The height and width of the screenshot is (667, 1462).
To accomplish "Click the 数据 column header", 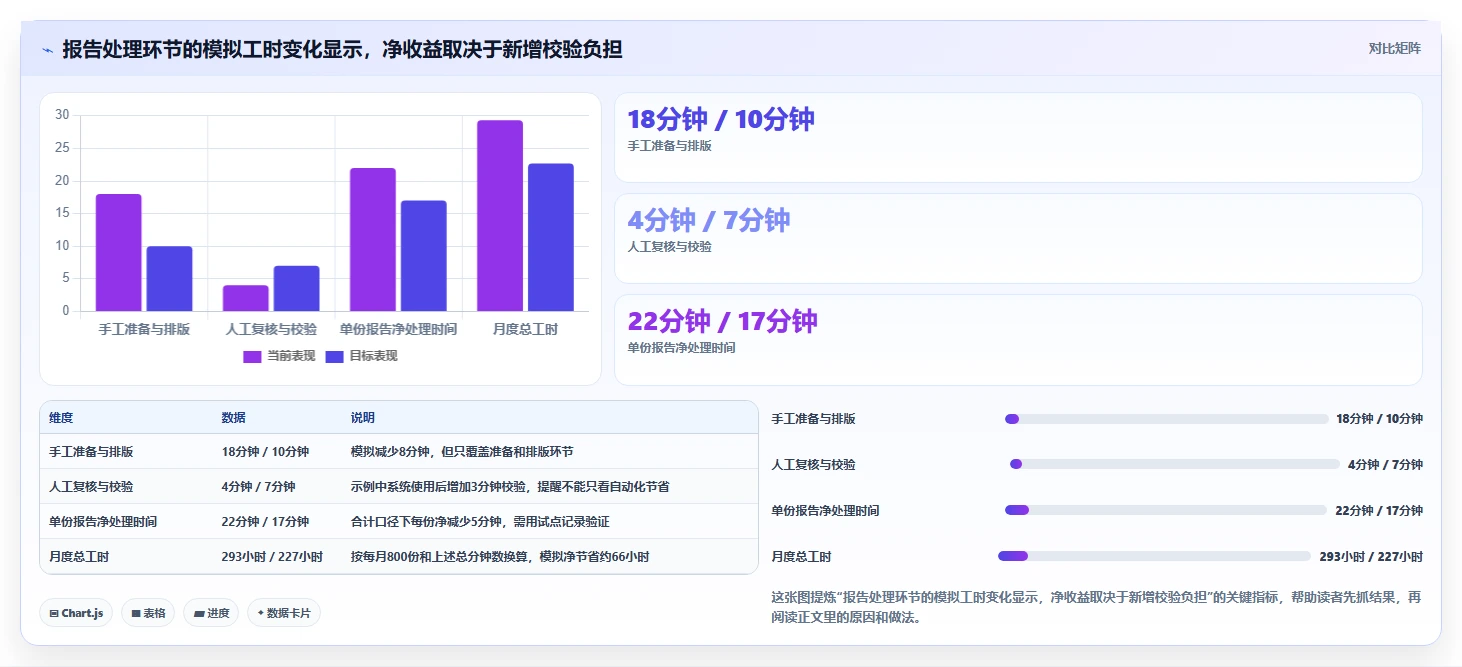I will click(234, 418).
